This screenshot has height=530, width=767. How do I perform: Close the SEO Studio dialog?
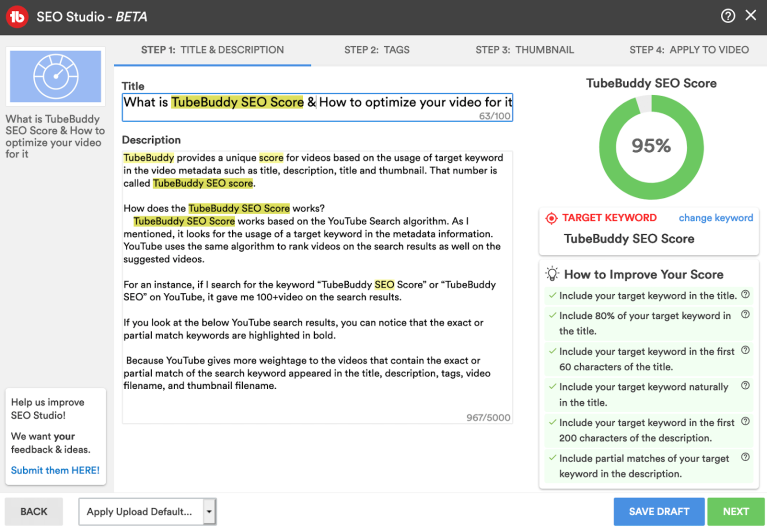click(751, 16)
